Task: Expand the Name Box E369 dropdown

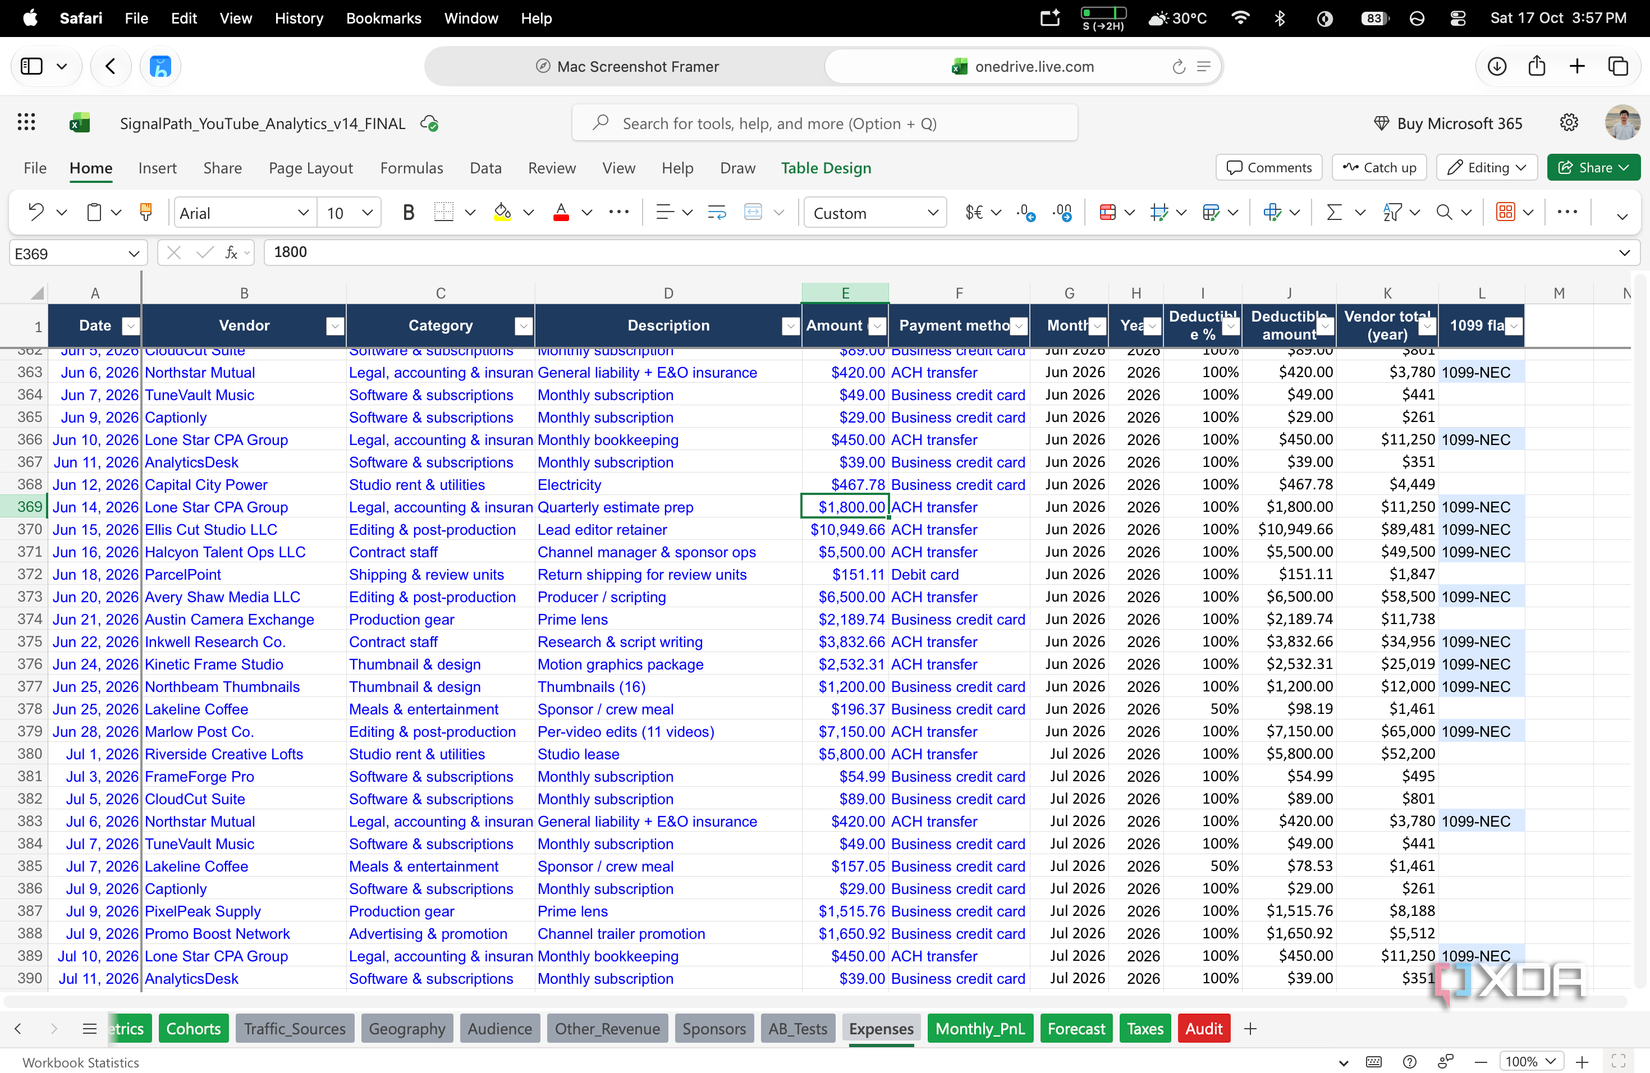Action: (134, 254)
